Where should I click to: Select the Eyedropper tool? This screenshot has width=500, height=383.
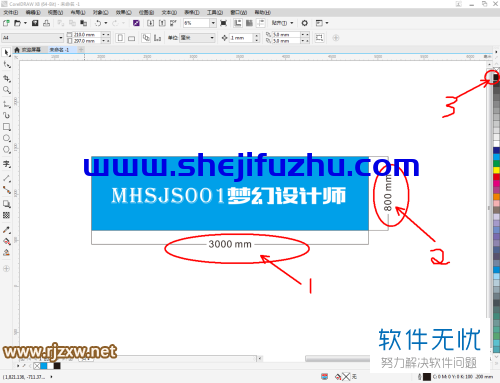6,230
